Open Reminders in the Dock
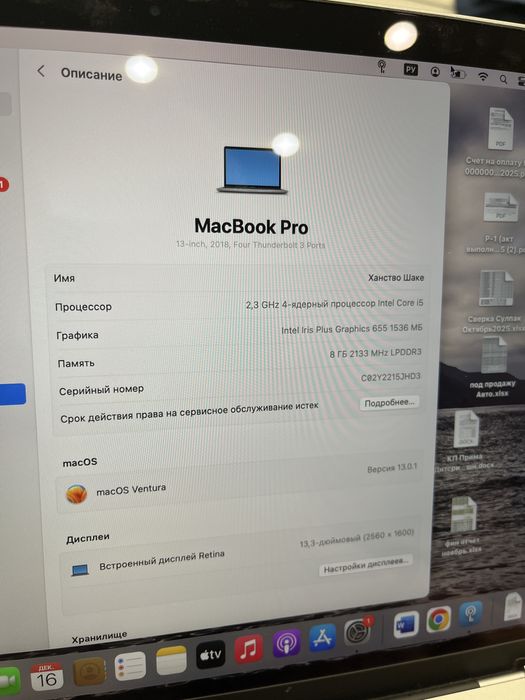 pyautogui.click(x=130, y=666)
